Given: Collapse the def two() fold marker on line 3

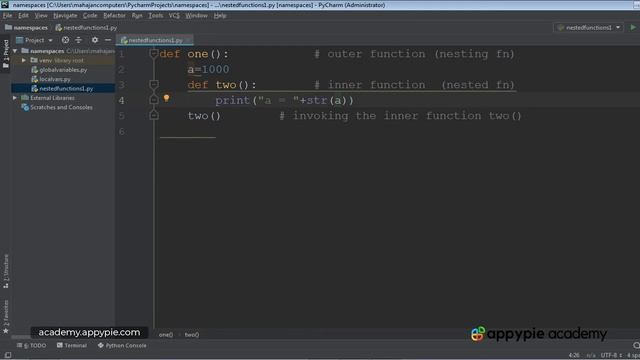Looking at the screenshot, I should [x=154, y=84].
